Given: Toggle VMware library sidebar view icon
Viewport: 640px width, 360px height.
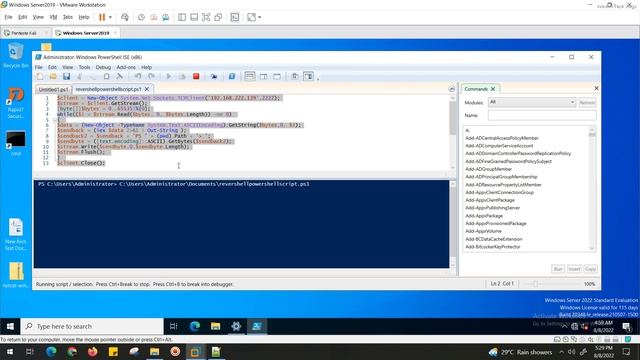Looking at the screenshot, I should pos(182,17).
